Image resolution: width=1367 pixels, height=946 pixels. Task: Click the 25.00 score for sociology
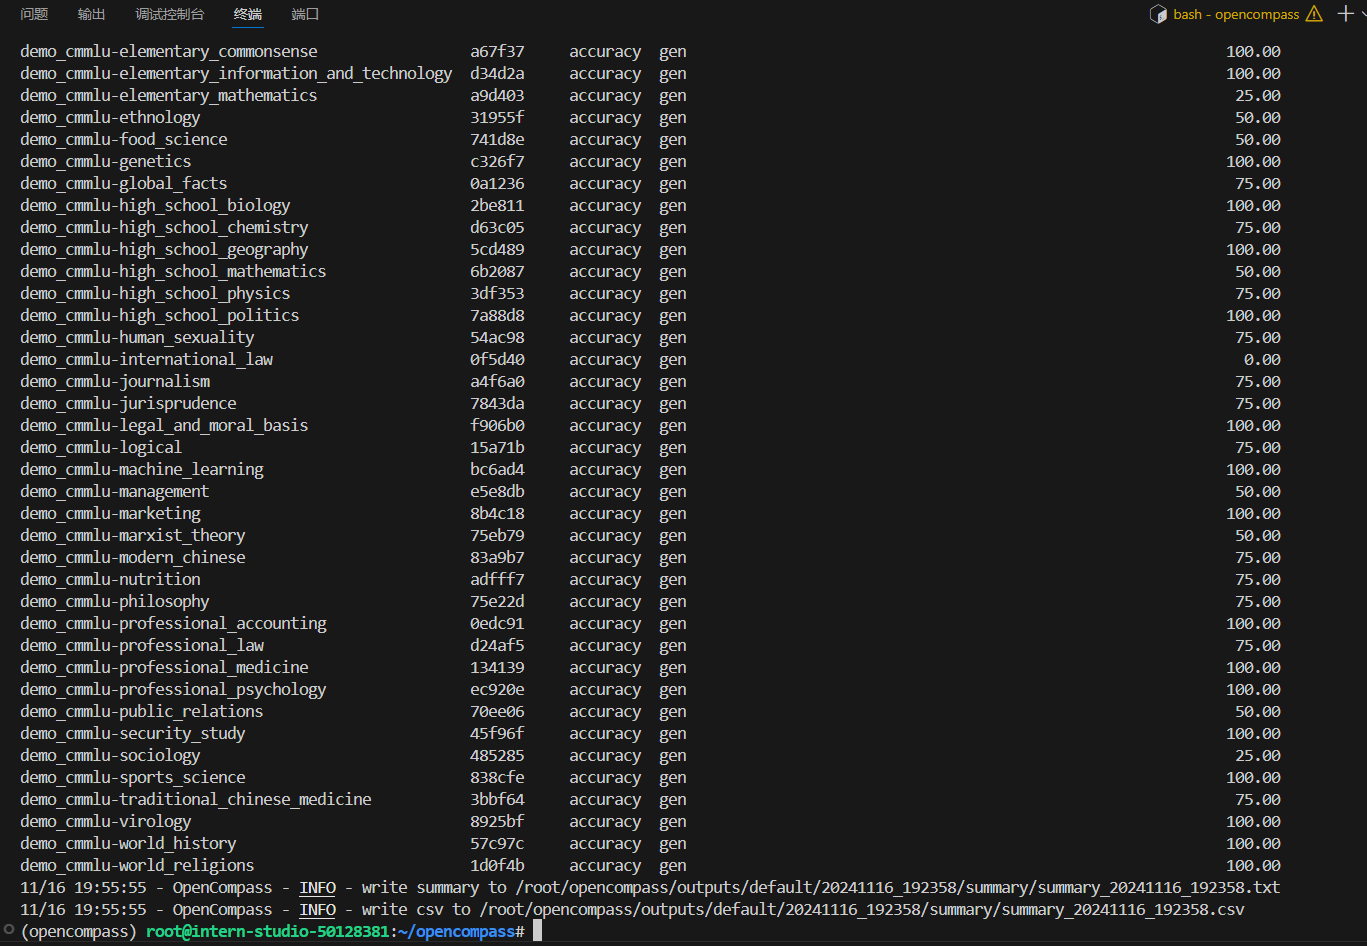(1258, 755)
